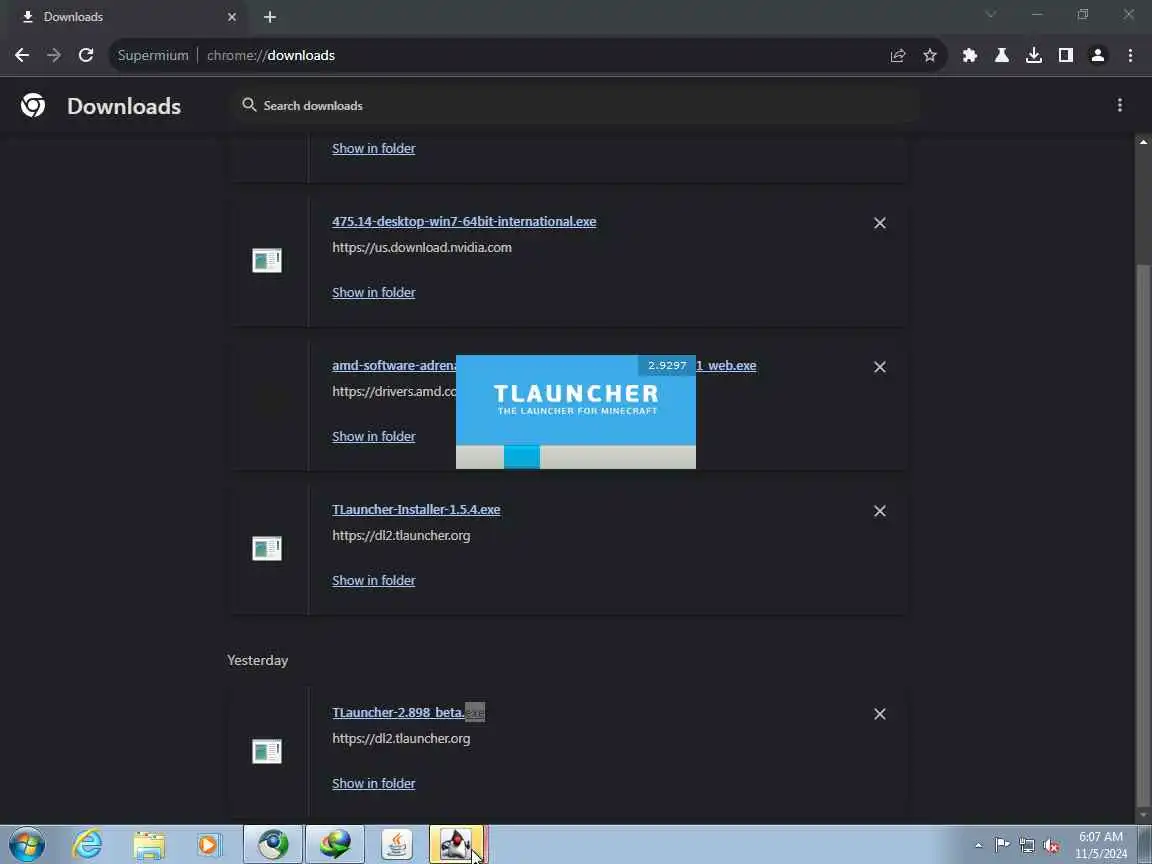
Task: Click the page vertical scrollbar thumb
Action: [x=1143, y=536]
